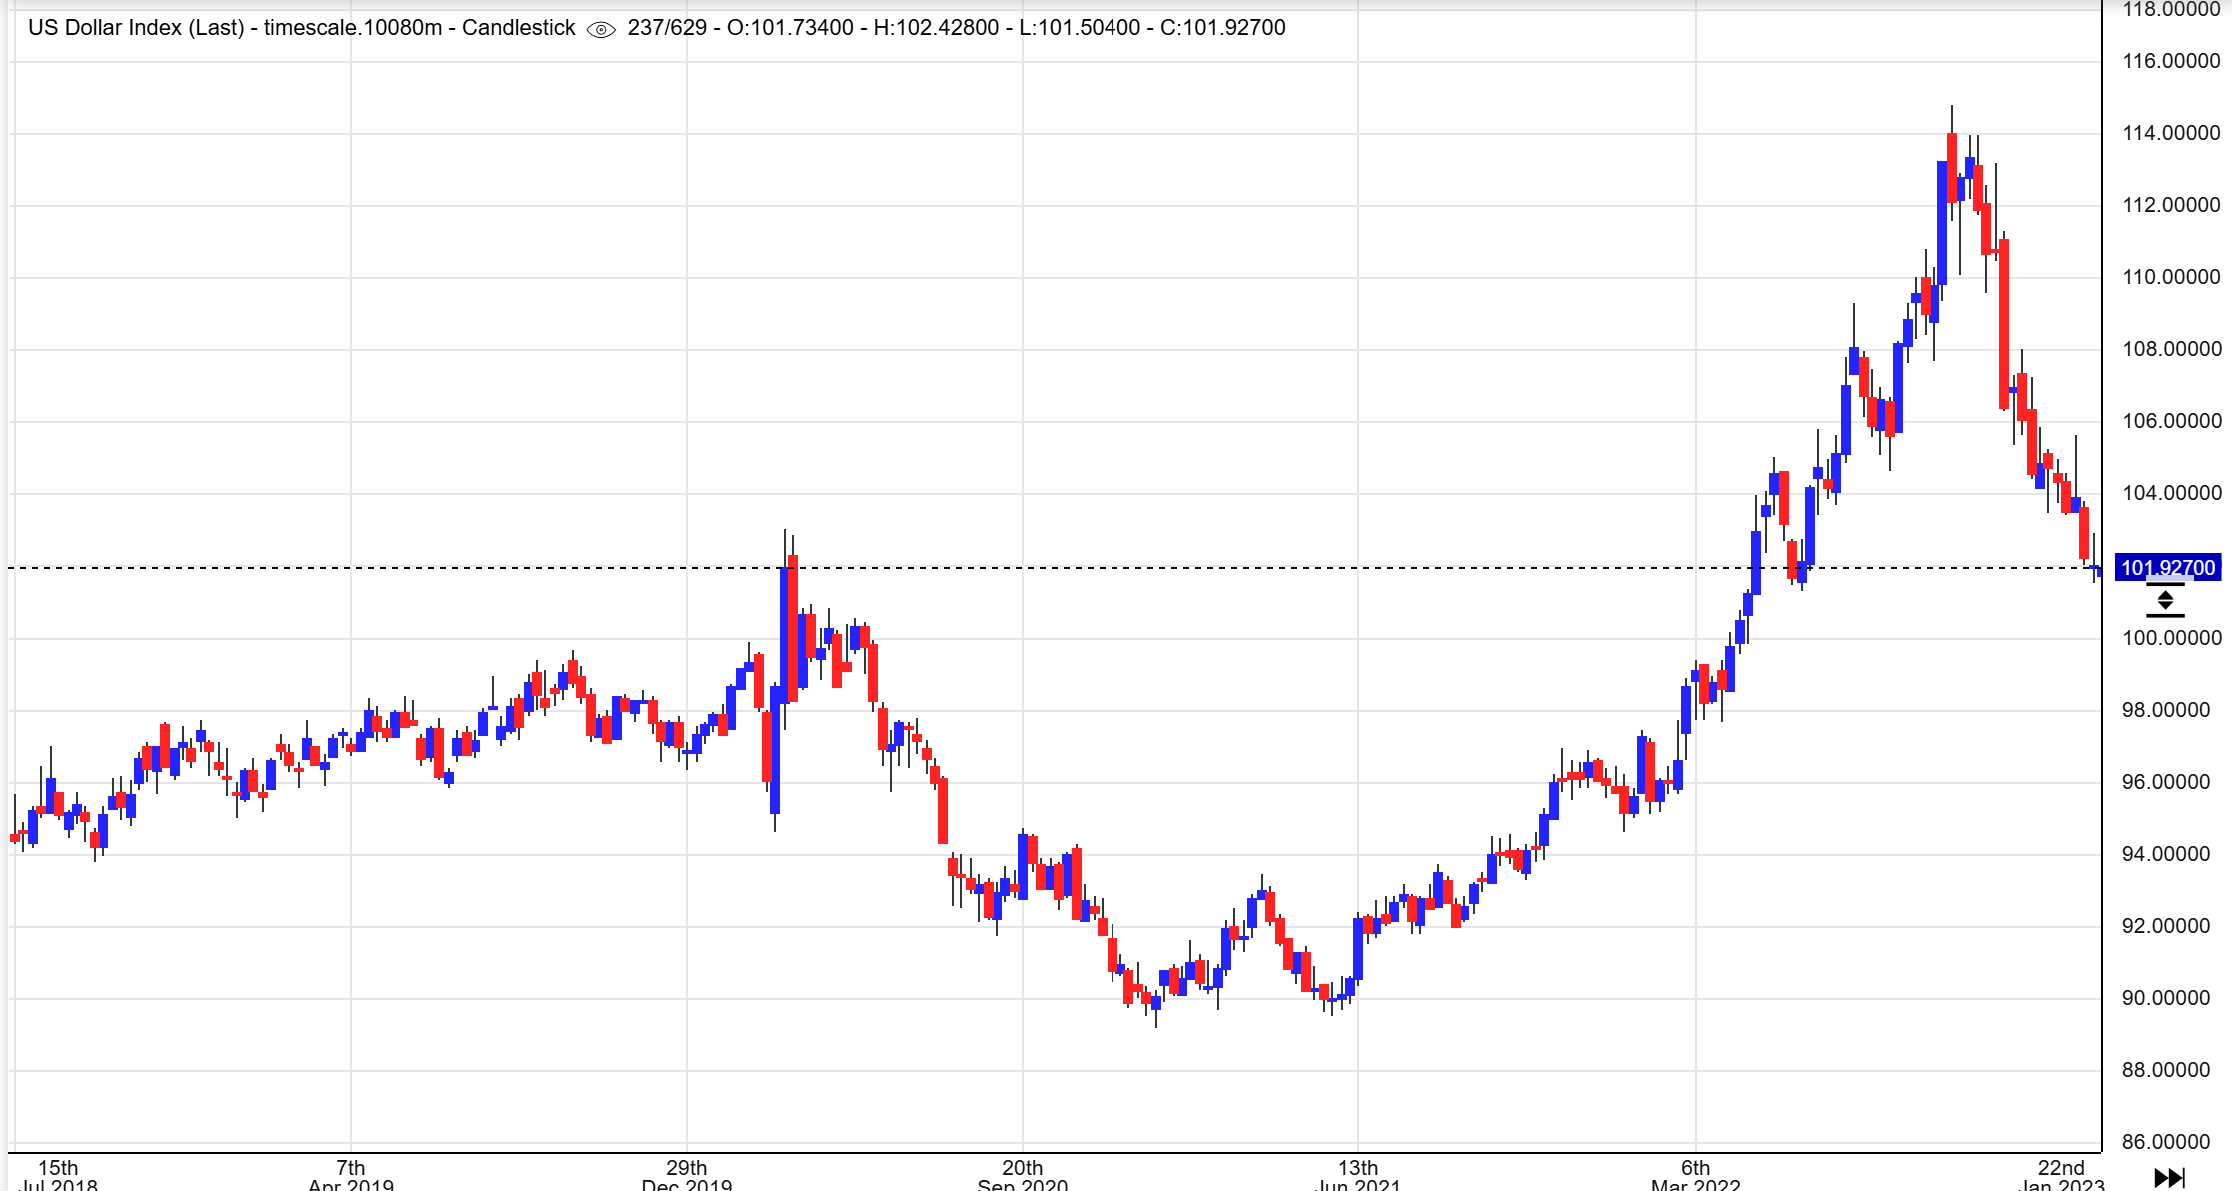
Task: Click the H:102.42800 high value in header
Action: [x=936, y=28]
